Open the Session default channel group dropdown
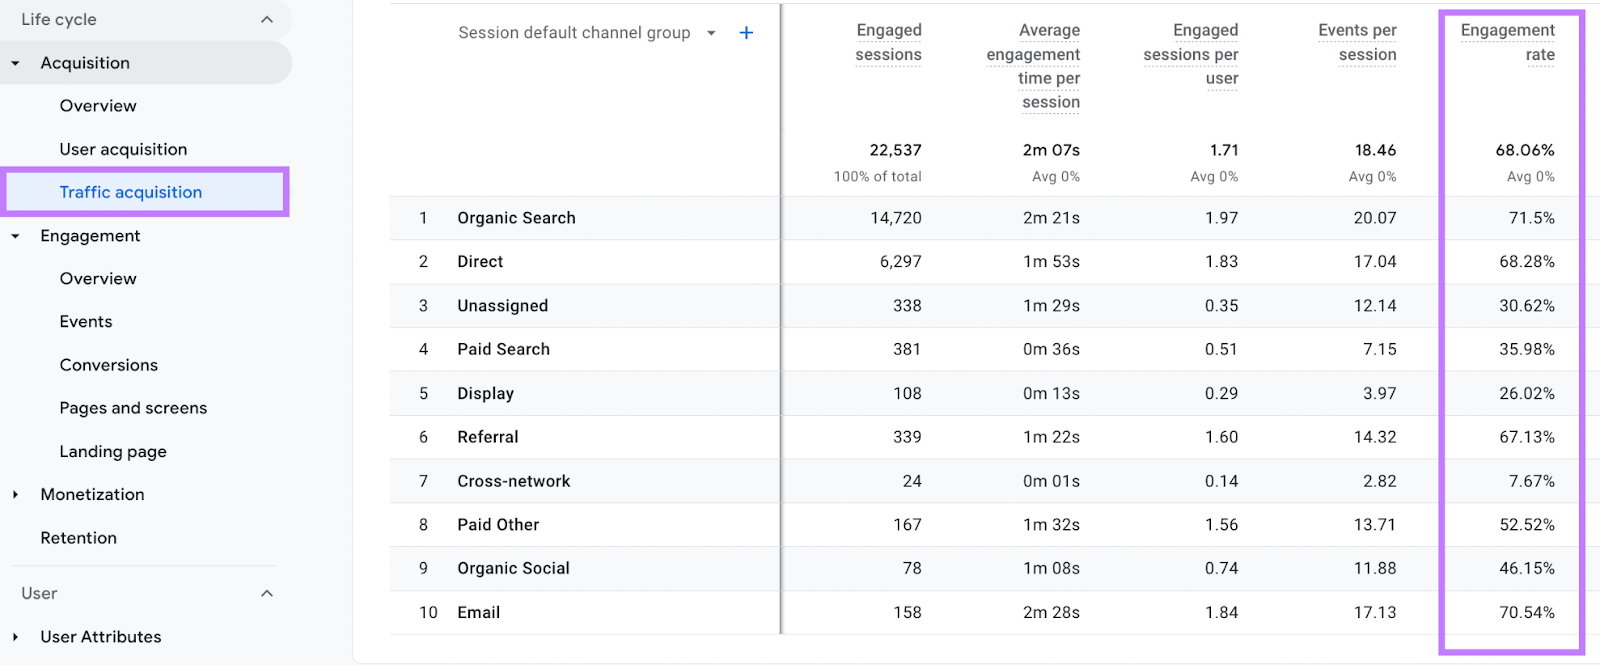This screenshot has width=1600, height=665. coord(711,33)
